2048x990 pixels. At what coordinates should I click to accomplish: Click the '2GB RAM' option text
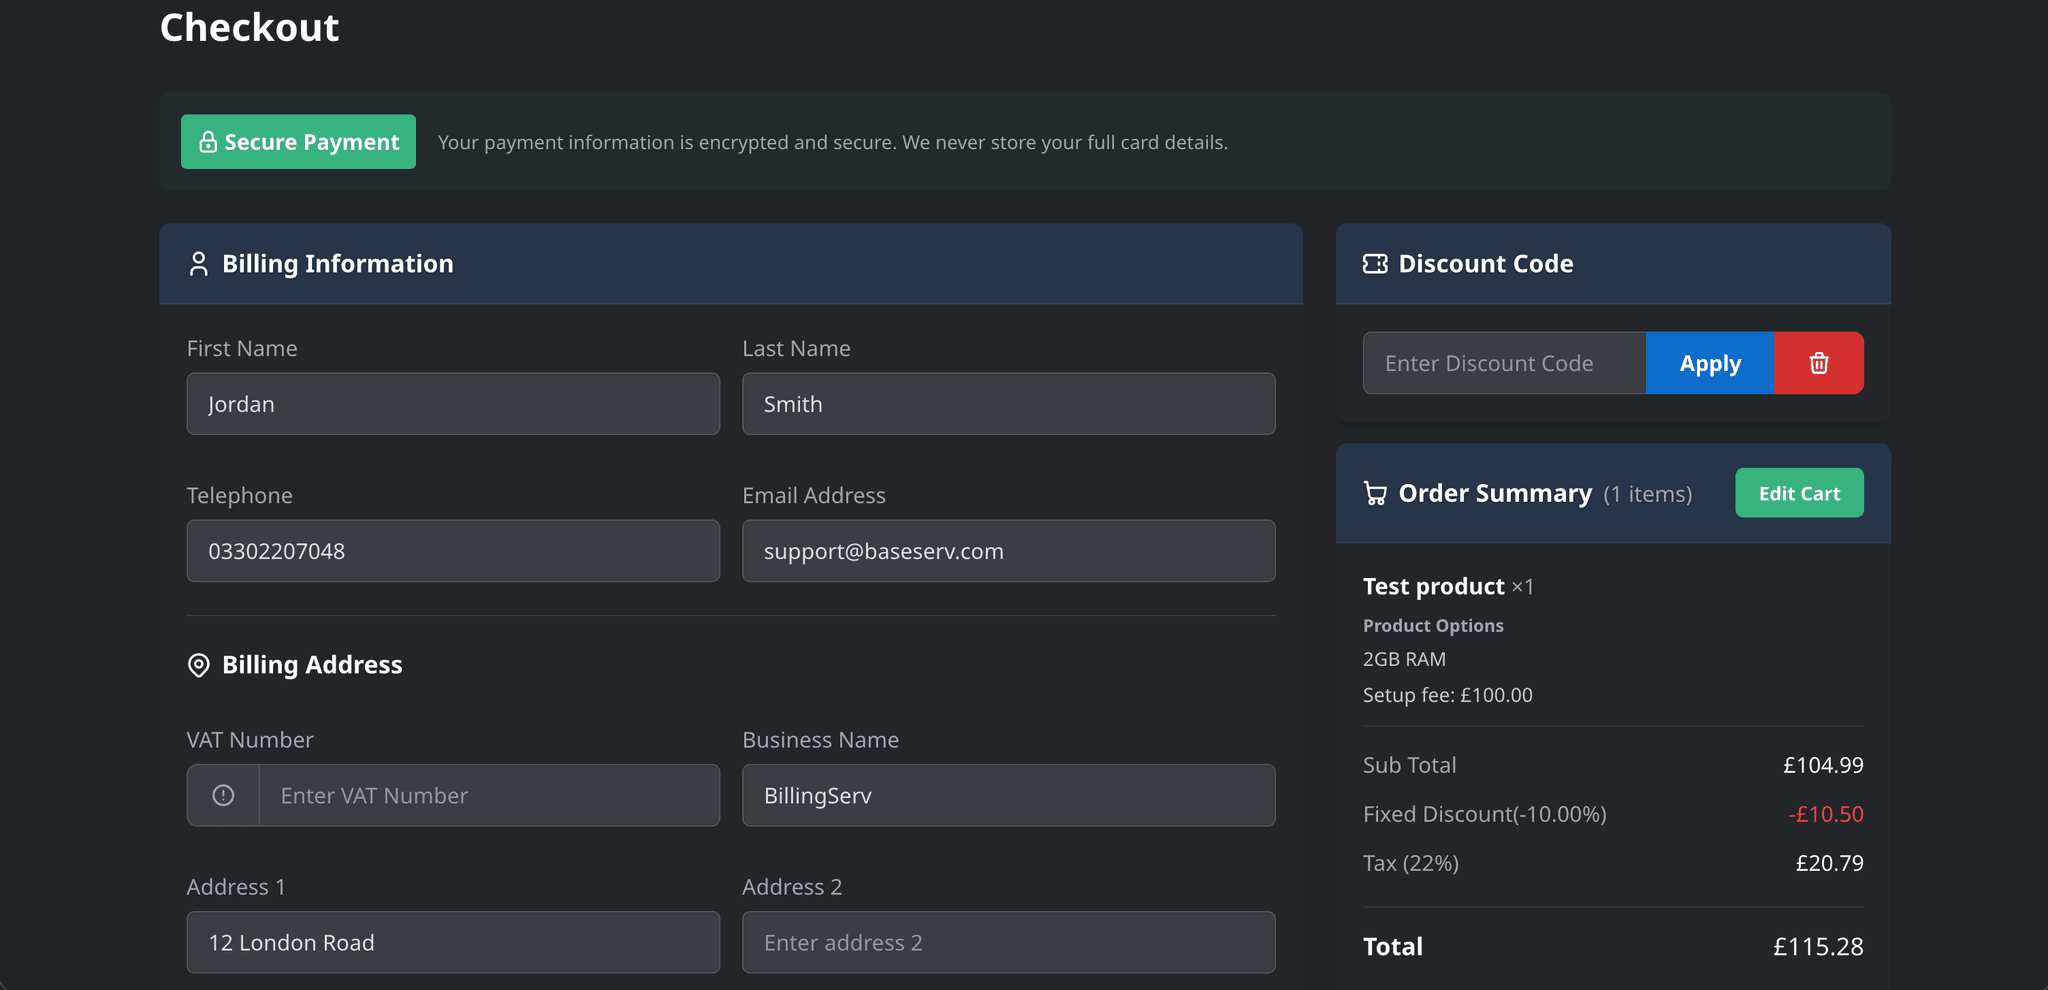click(x=1404, y=659)
